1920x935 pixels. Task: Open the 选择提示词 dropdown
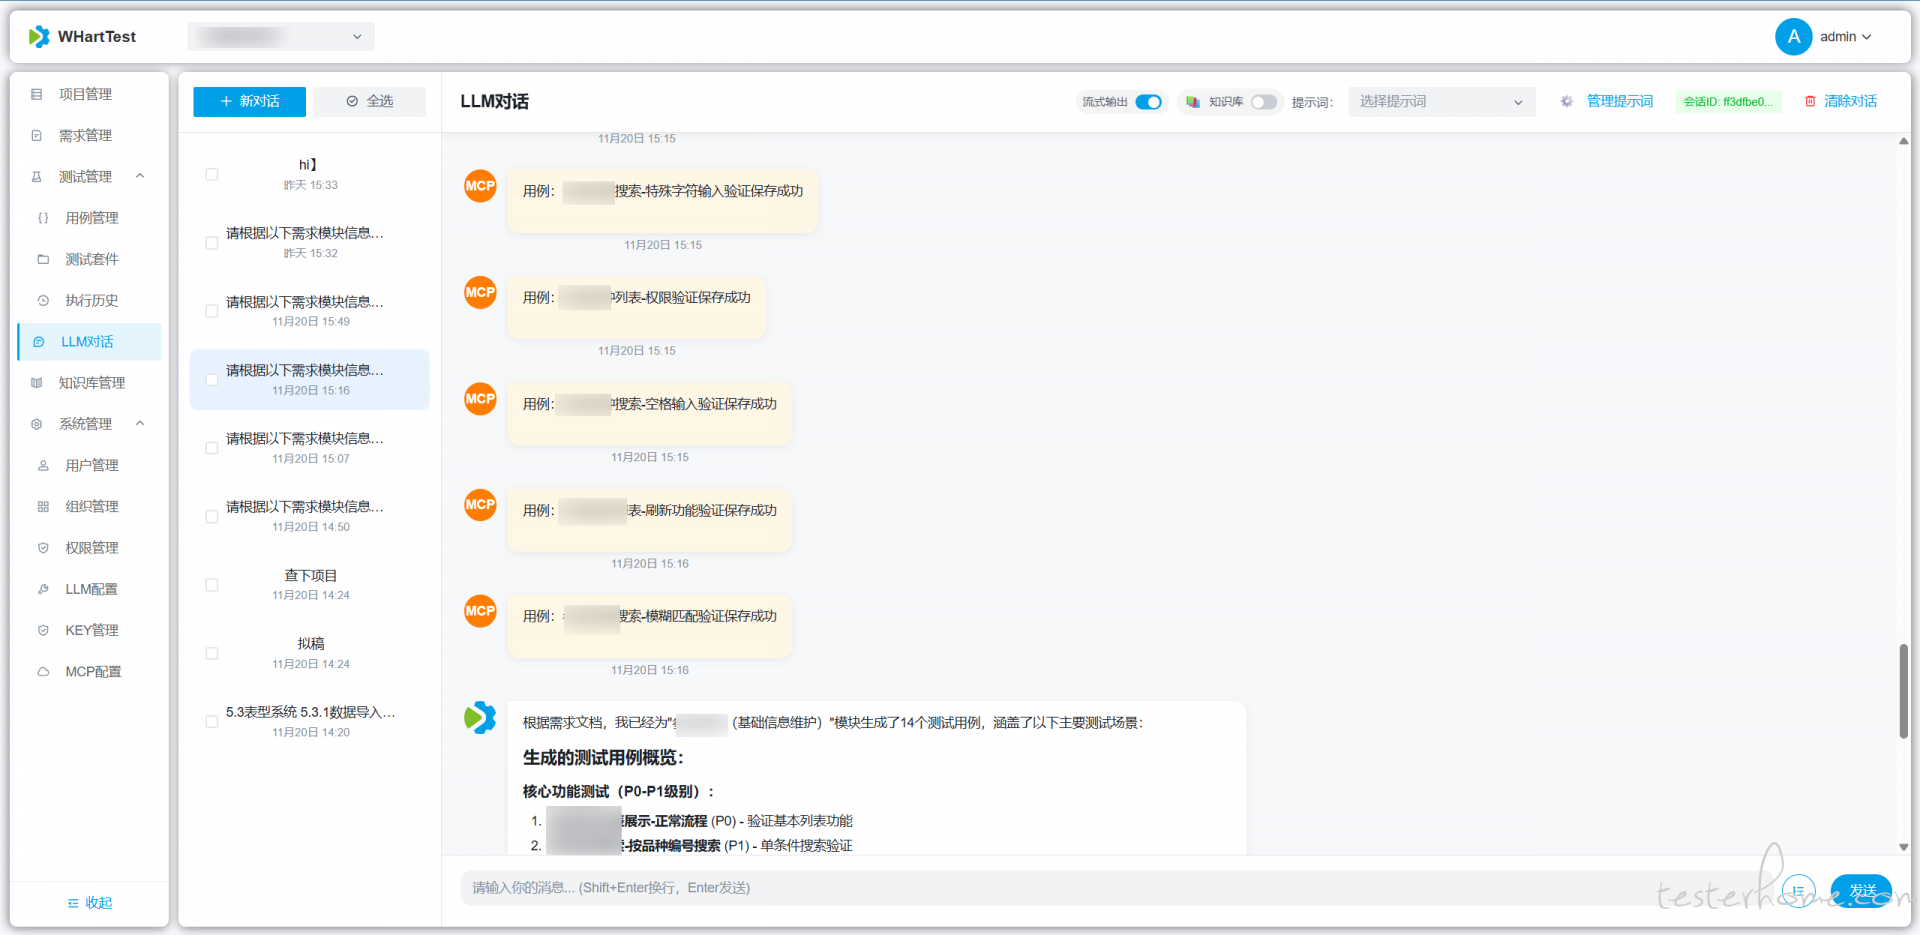pyautogui.click(x=1440, y=102)
